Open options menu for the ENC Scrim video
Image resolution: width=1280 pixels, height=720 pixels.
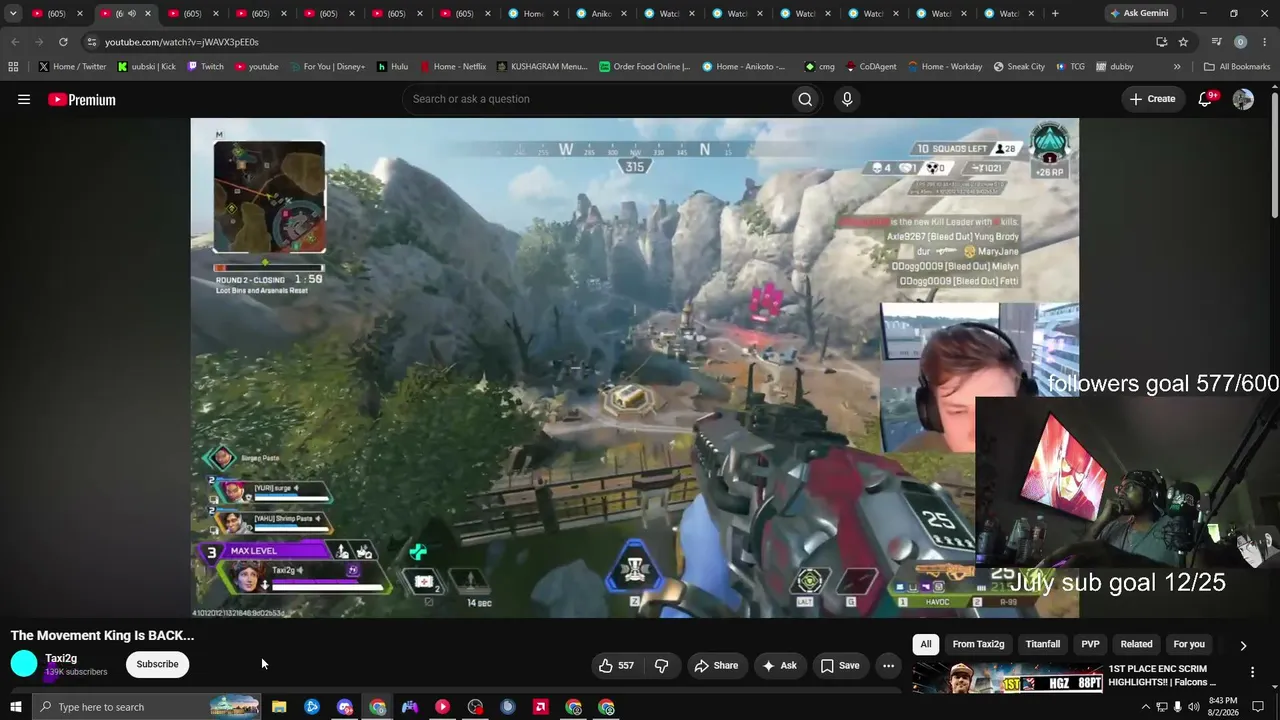[x=1252, y=672]
